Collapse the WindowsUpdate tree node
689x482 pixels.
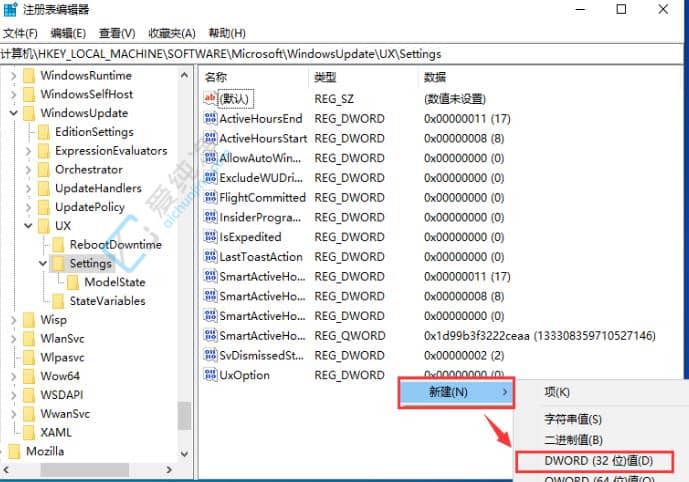[x=14, y=113]
